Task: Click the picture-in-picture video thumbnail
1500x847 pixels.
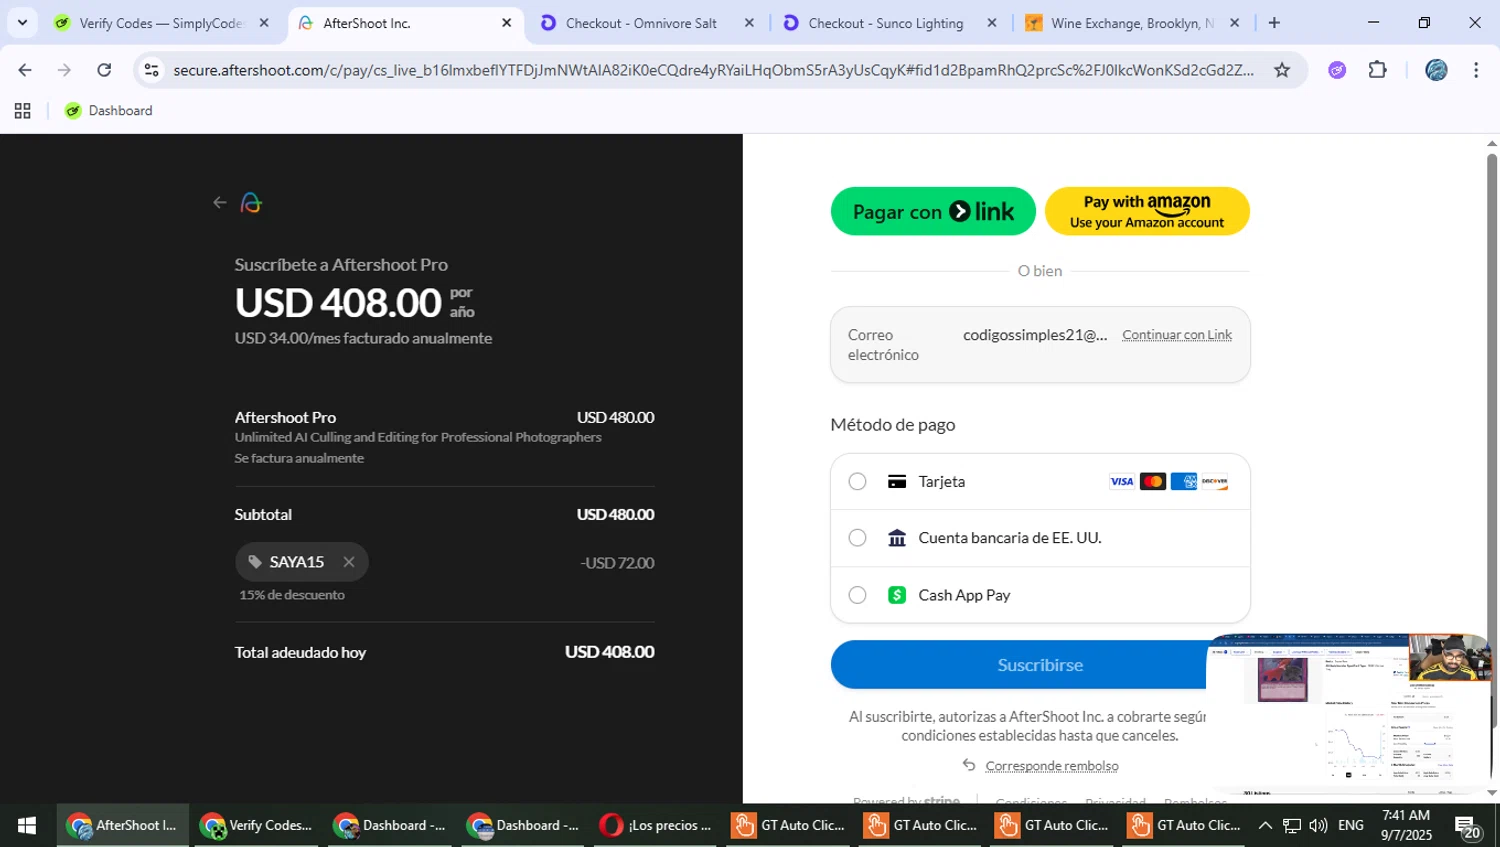Action: point(1348,714)
